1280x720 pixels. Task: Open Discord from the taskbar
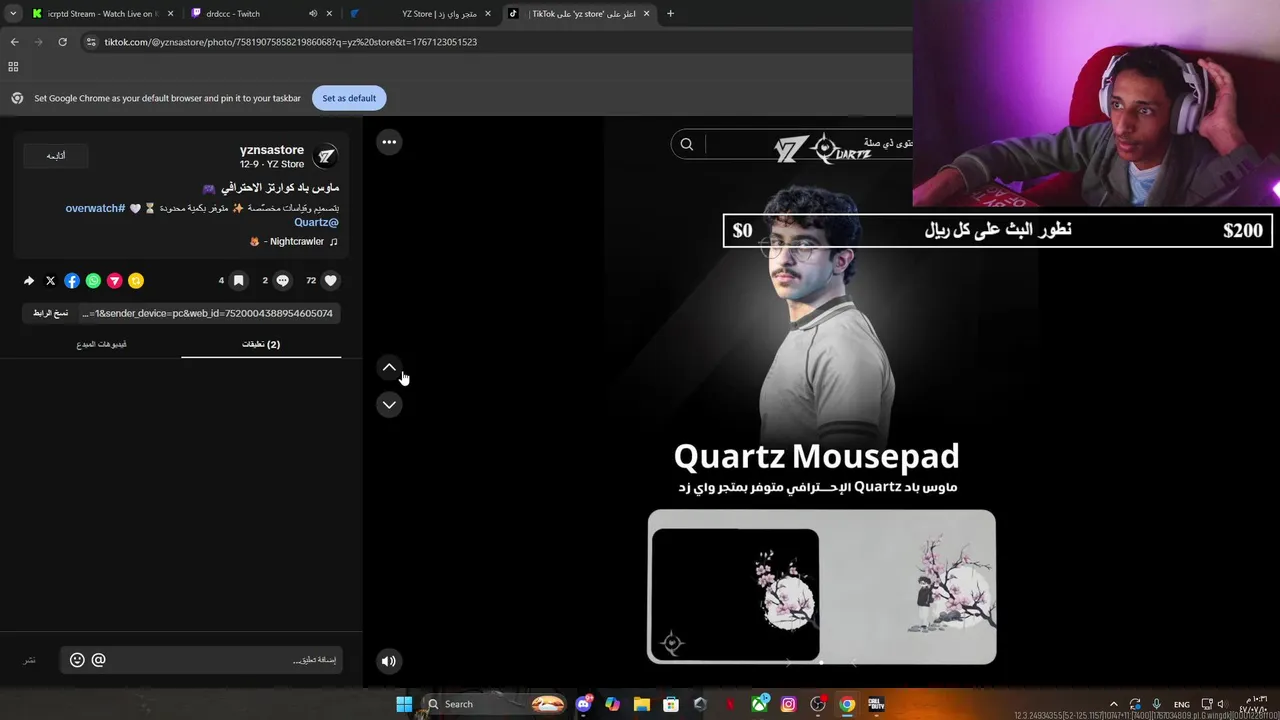[x=584, y=704]
